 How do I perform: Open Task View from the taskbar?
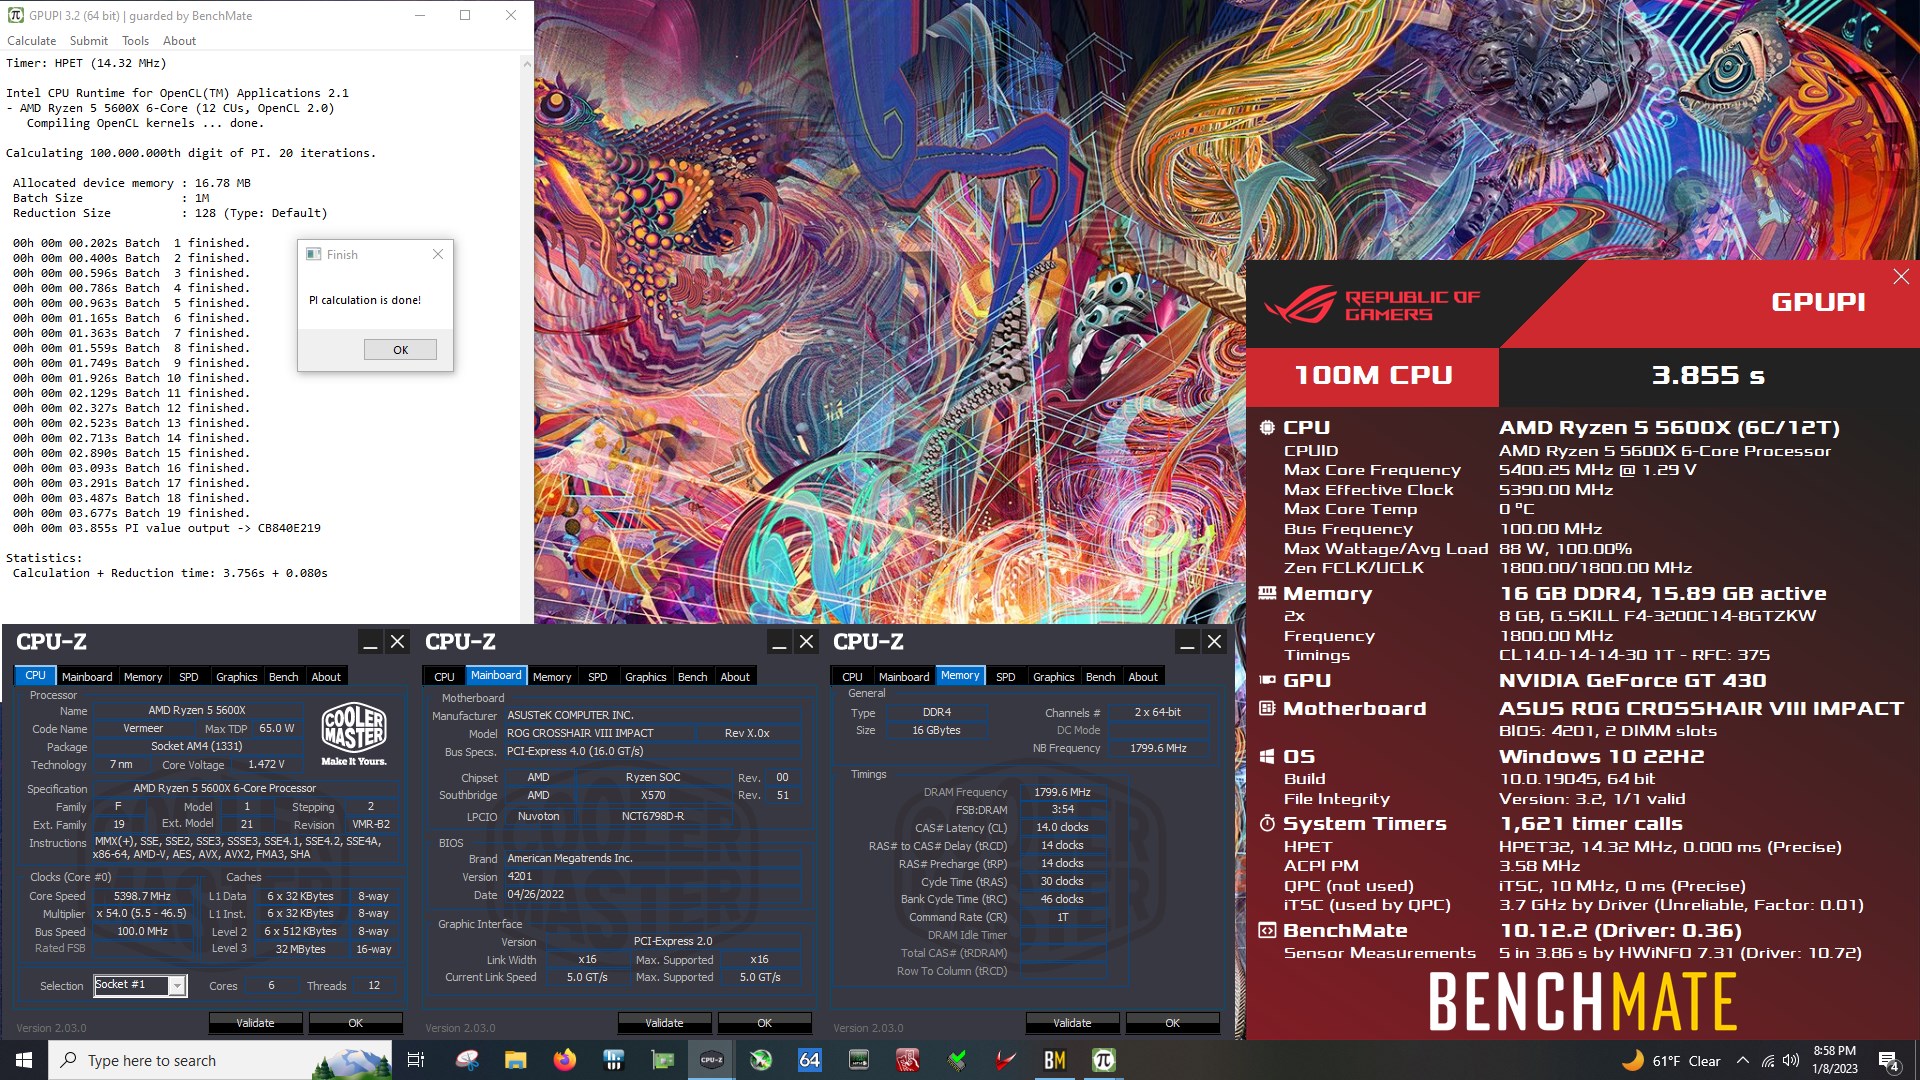[x=416, y=1060]
